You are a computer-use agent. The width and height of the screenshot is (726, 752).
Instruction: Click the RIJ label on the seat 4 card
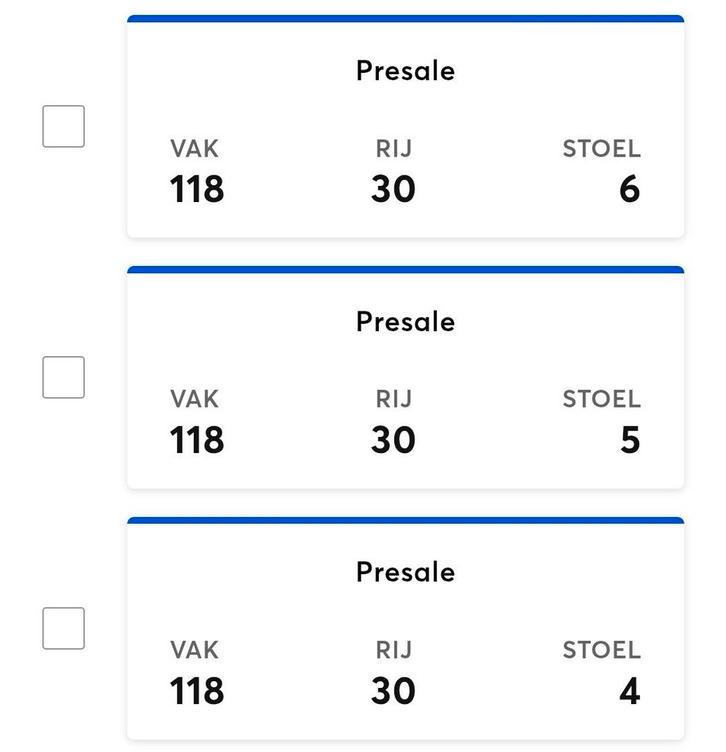tap(393, 650)
